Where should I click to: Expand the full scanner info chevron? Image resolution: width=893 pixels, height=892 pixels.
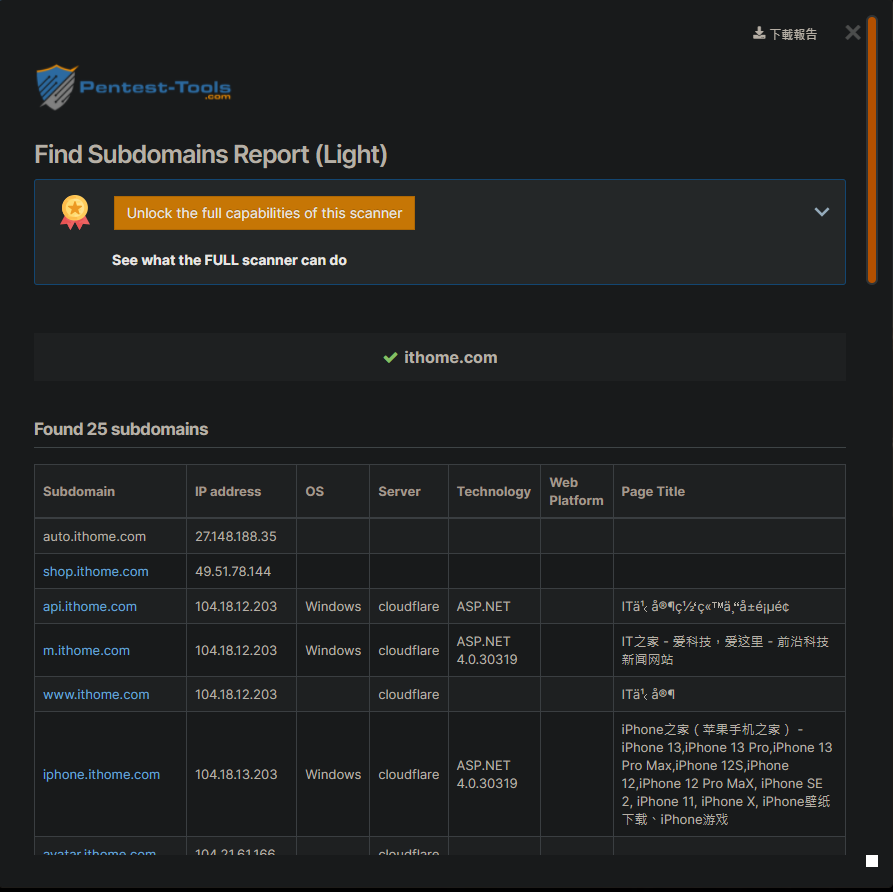[x=821, y=212]
